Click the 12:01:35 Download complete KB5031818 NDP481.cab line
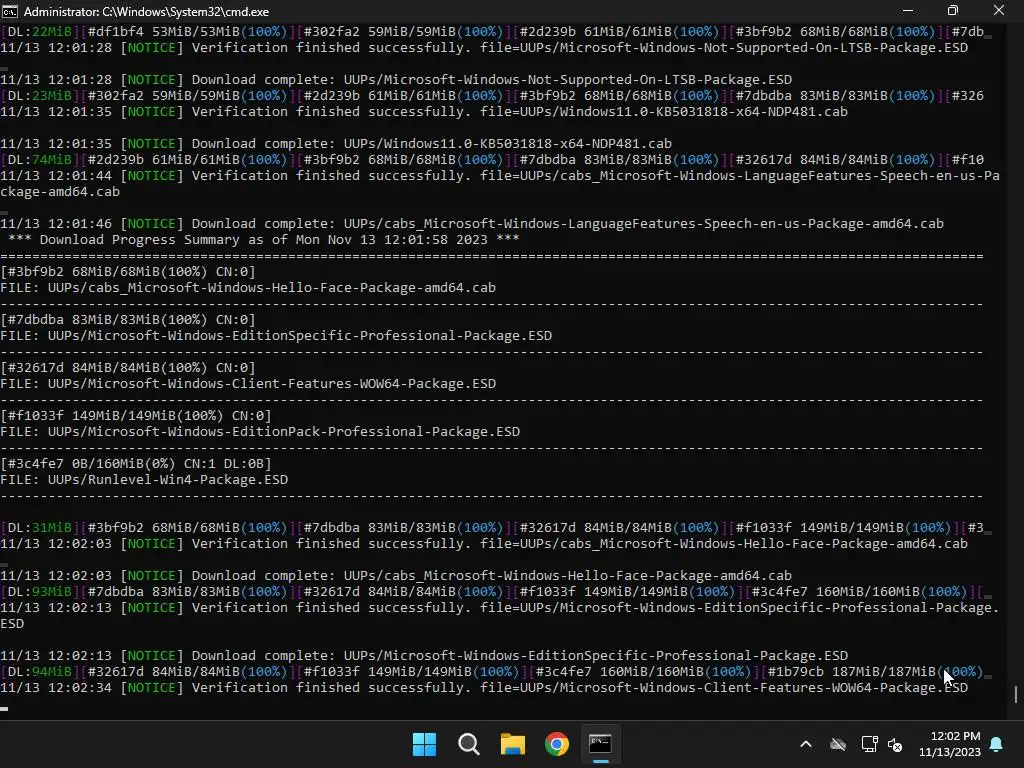Viewport: 1024px width, 768px height. [x=336, y=144]
